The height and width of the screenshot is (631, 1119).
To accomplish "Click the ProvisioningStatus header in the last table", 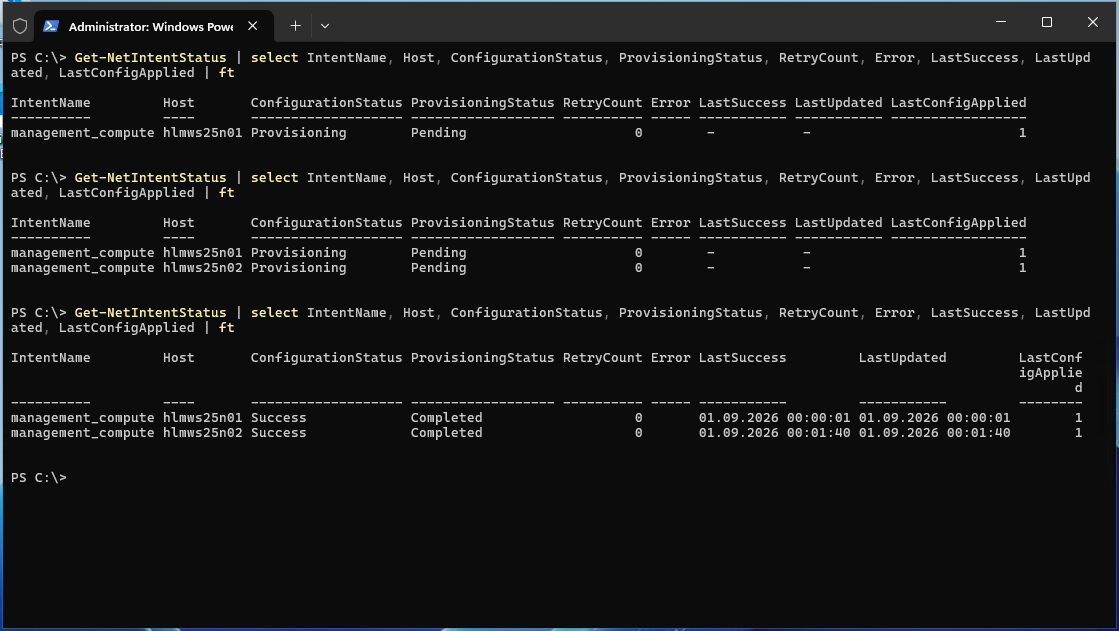I will click(482, 358).
